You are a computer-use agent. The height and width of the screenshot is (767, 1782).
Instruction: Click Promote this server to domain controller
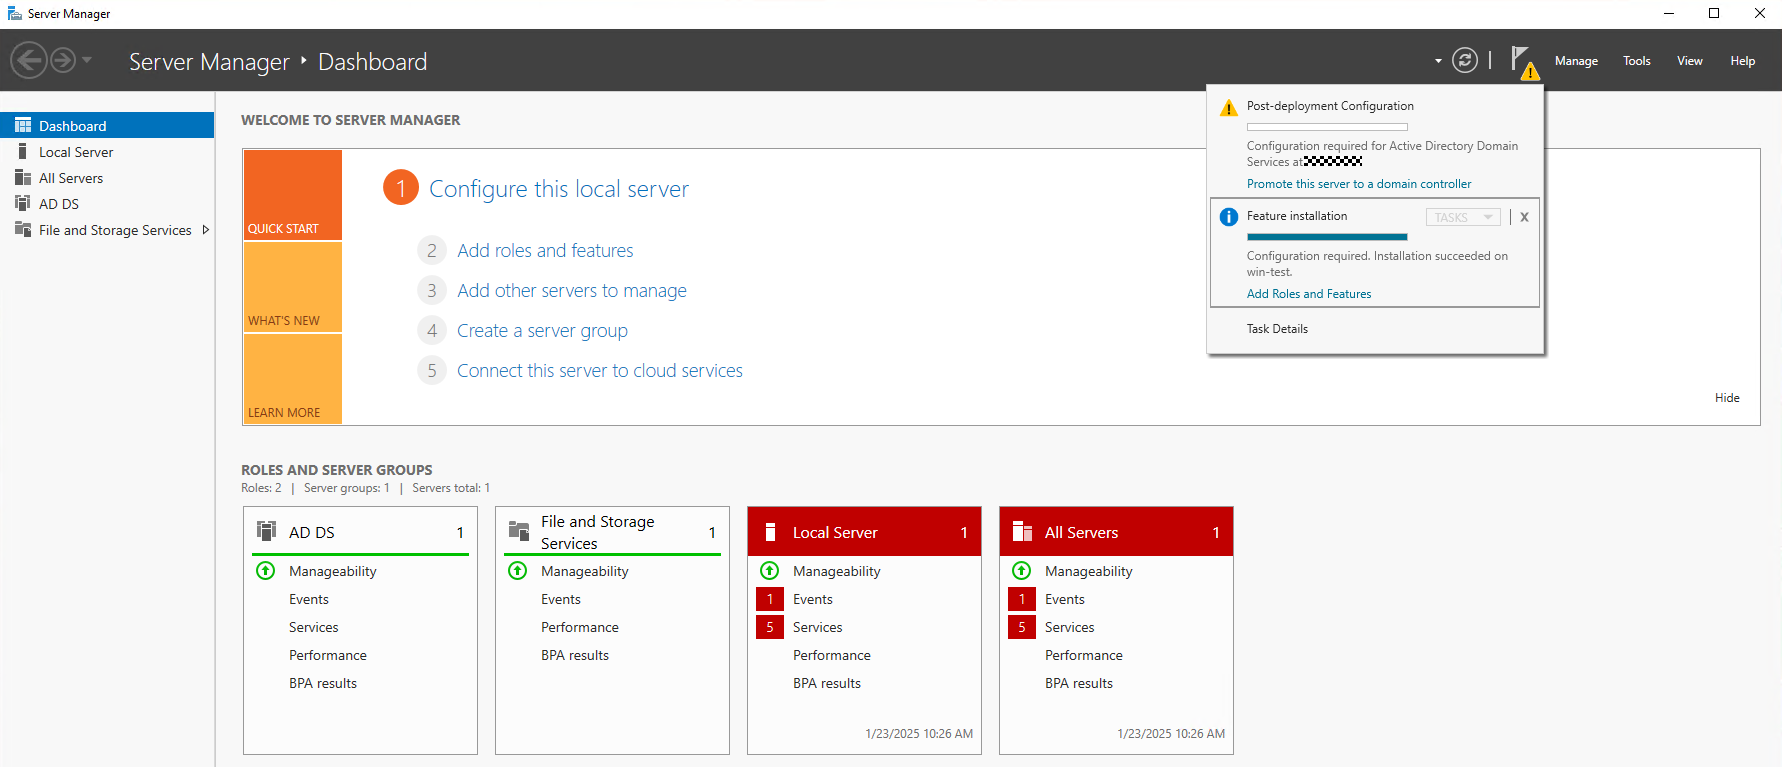pyautogui.click(x=1359, y=184)
